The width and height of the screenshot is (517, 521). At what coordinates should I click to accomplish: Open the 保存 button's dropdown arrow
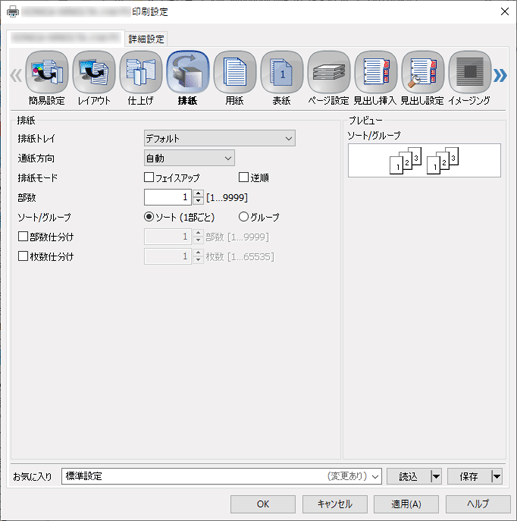point(496,476)
